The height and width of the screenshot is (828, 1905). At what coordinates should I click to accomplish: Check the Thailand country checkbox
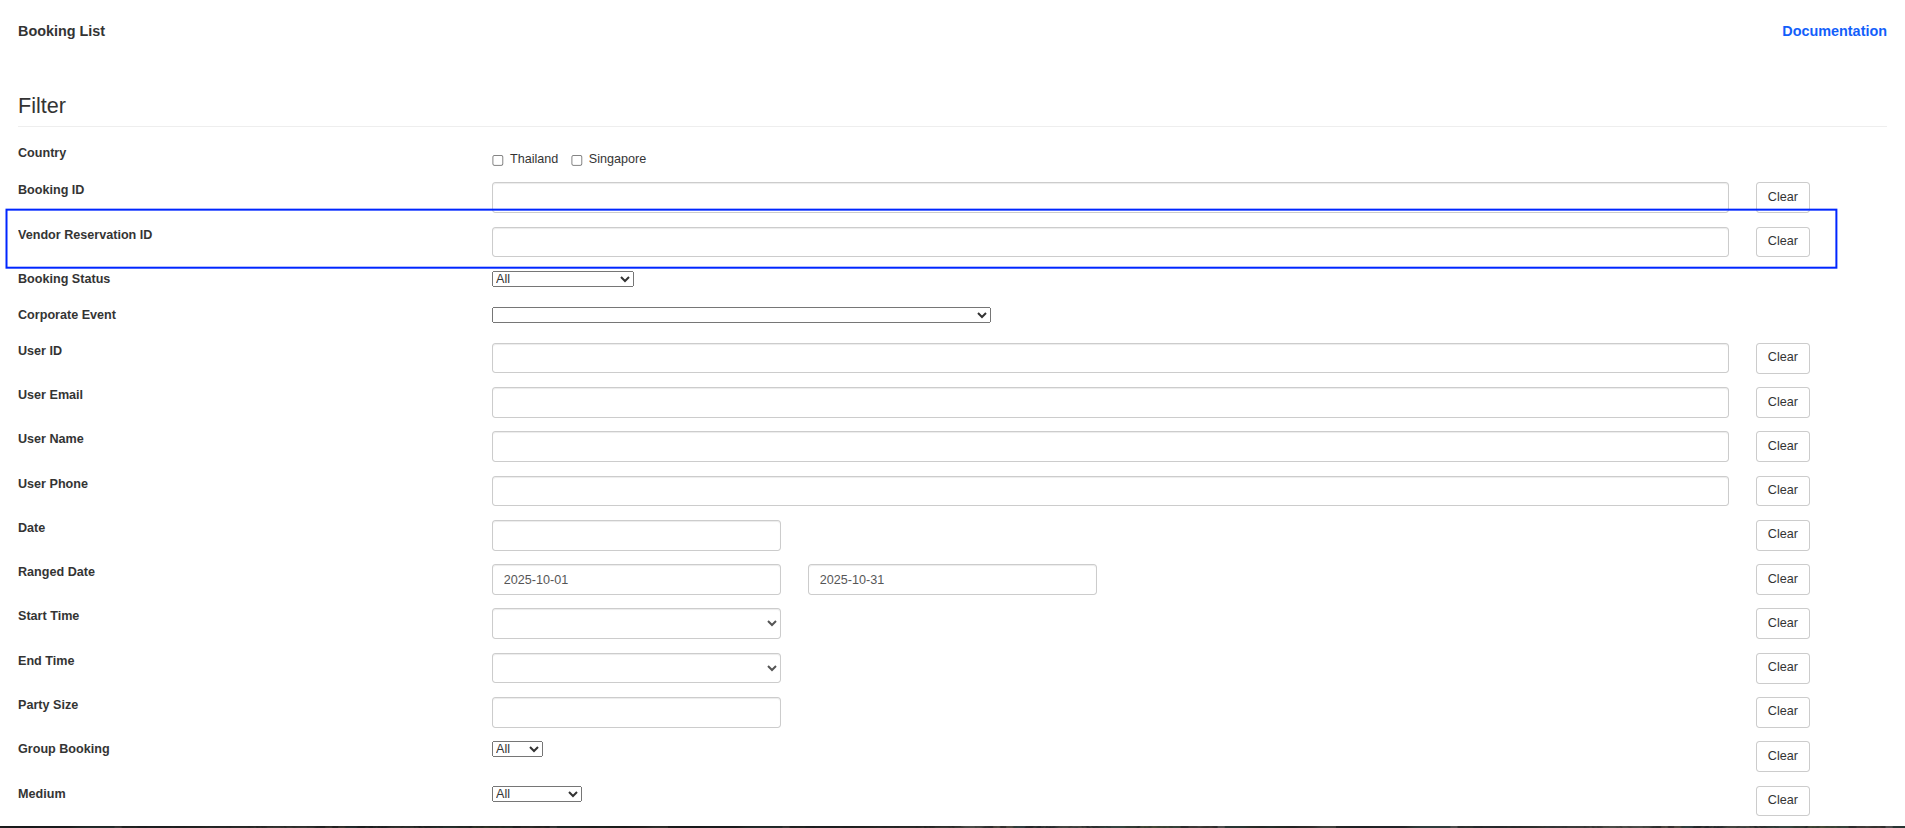click(x=497, y=160)
